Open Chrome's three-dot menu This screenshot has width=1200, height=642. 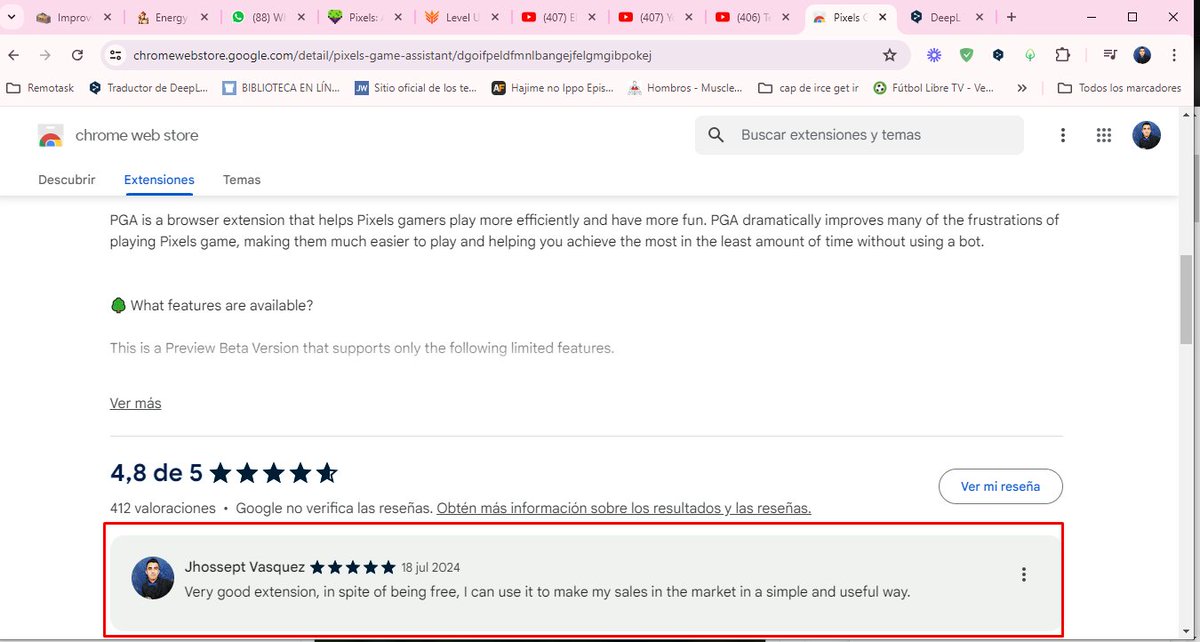pyautogui.click(x=1176, y=55)
